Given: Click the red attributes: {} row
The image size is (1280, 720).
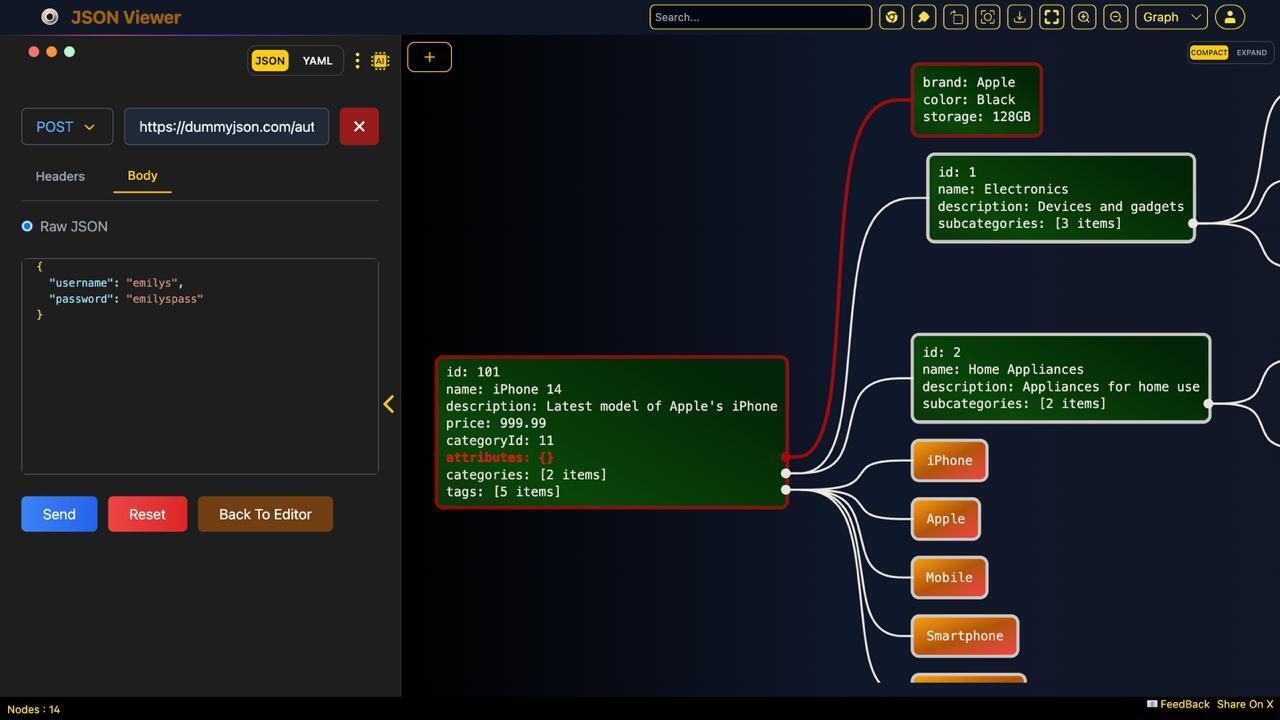Looking at the screenshot, I should pos(499,457).
